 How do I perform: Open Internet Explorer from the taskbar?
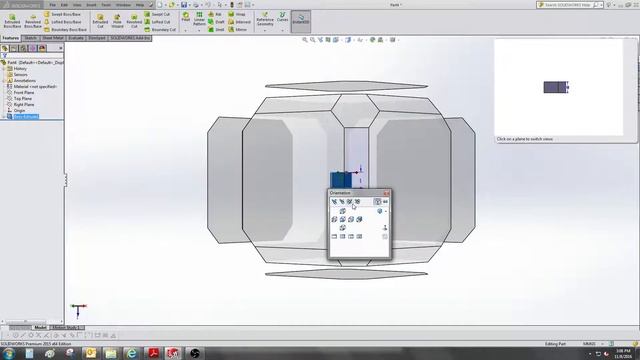click(131, 353)
